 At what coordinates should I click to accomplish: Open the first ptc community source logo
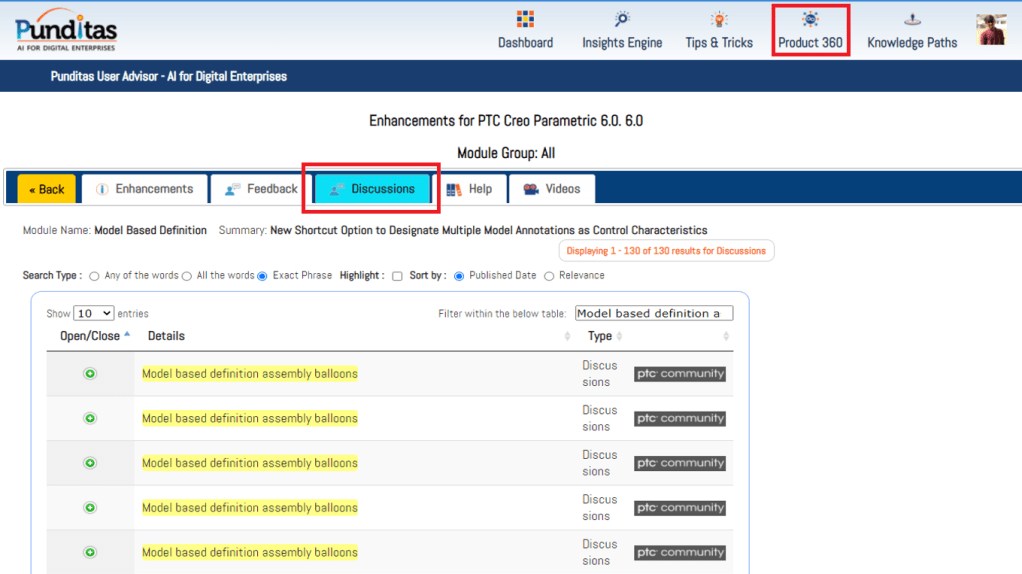(x=679, y=374)
